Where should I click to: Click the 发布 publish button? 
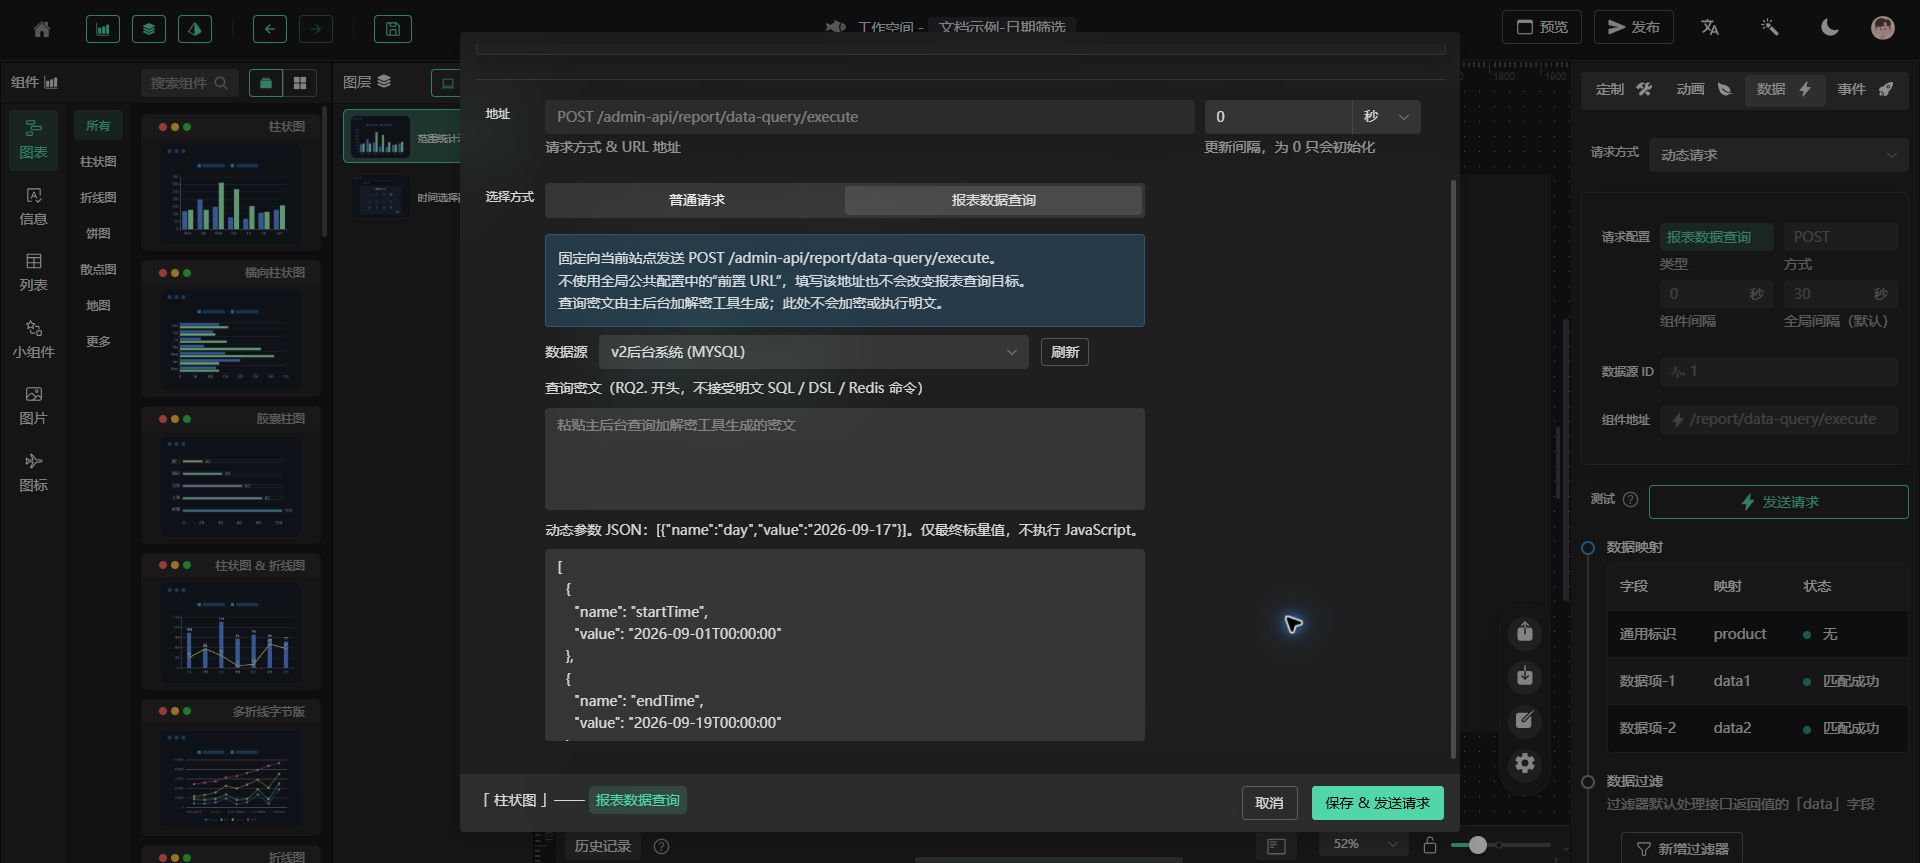coord(1633,27)
